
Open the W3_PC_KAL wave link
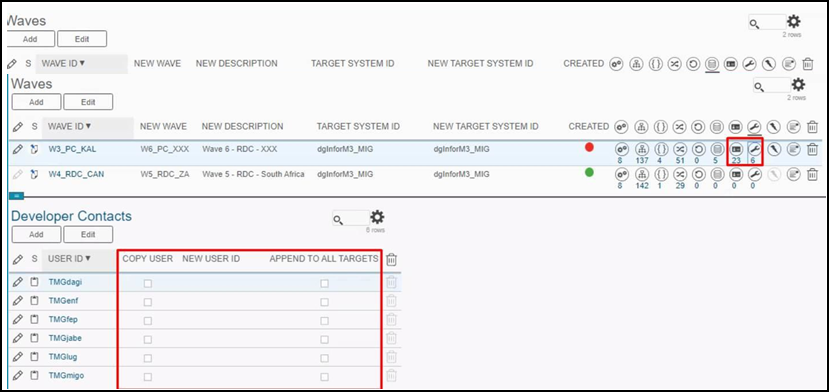click(72, 149)
